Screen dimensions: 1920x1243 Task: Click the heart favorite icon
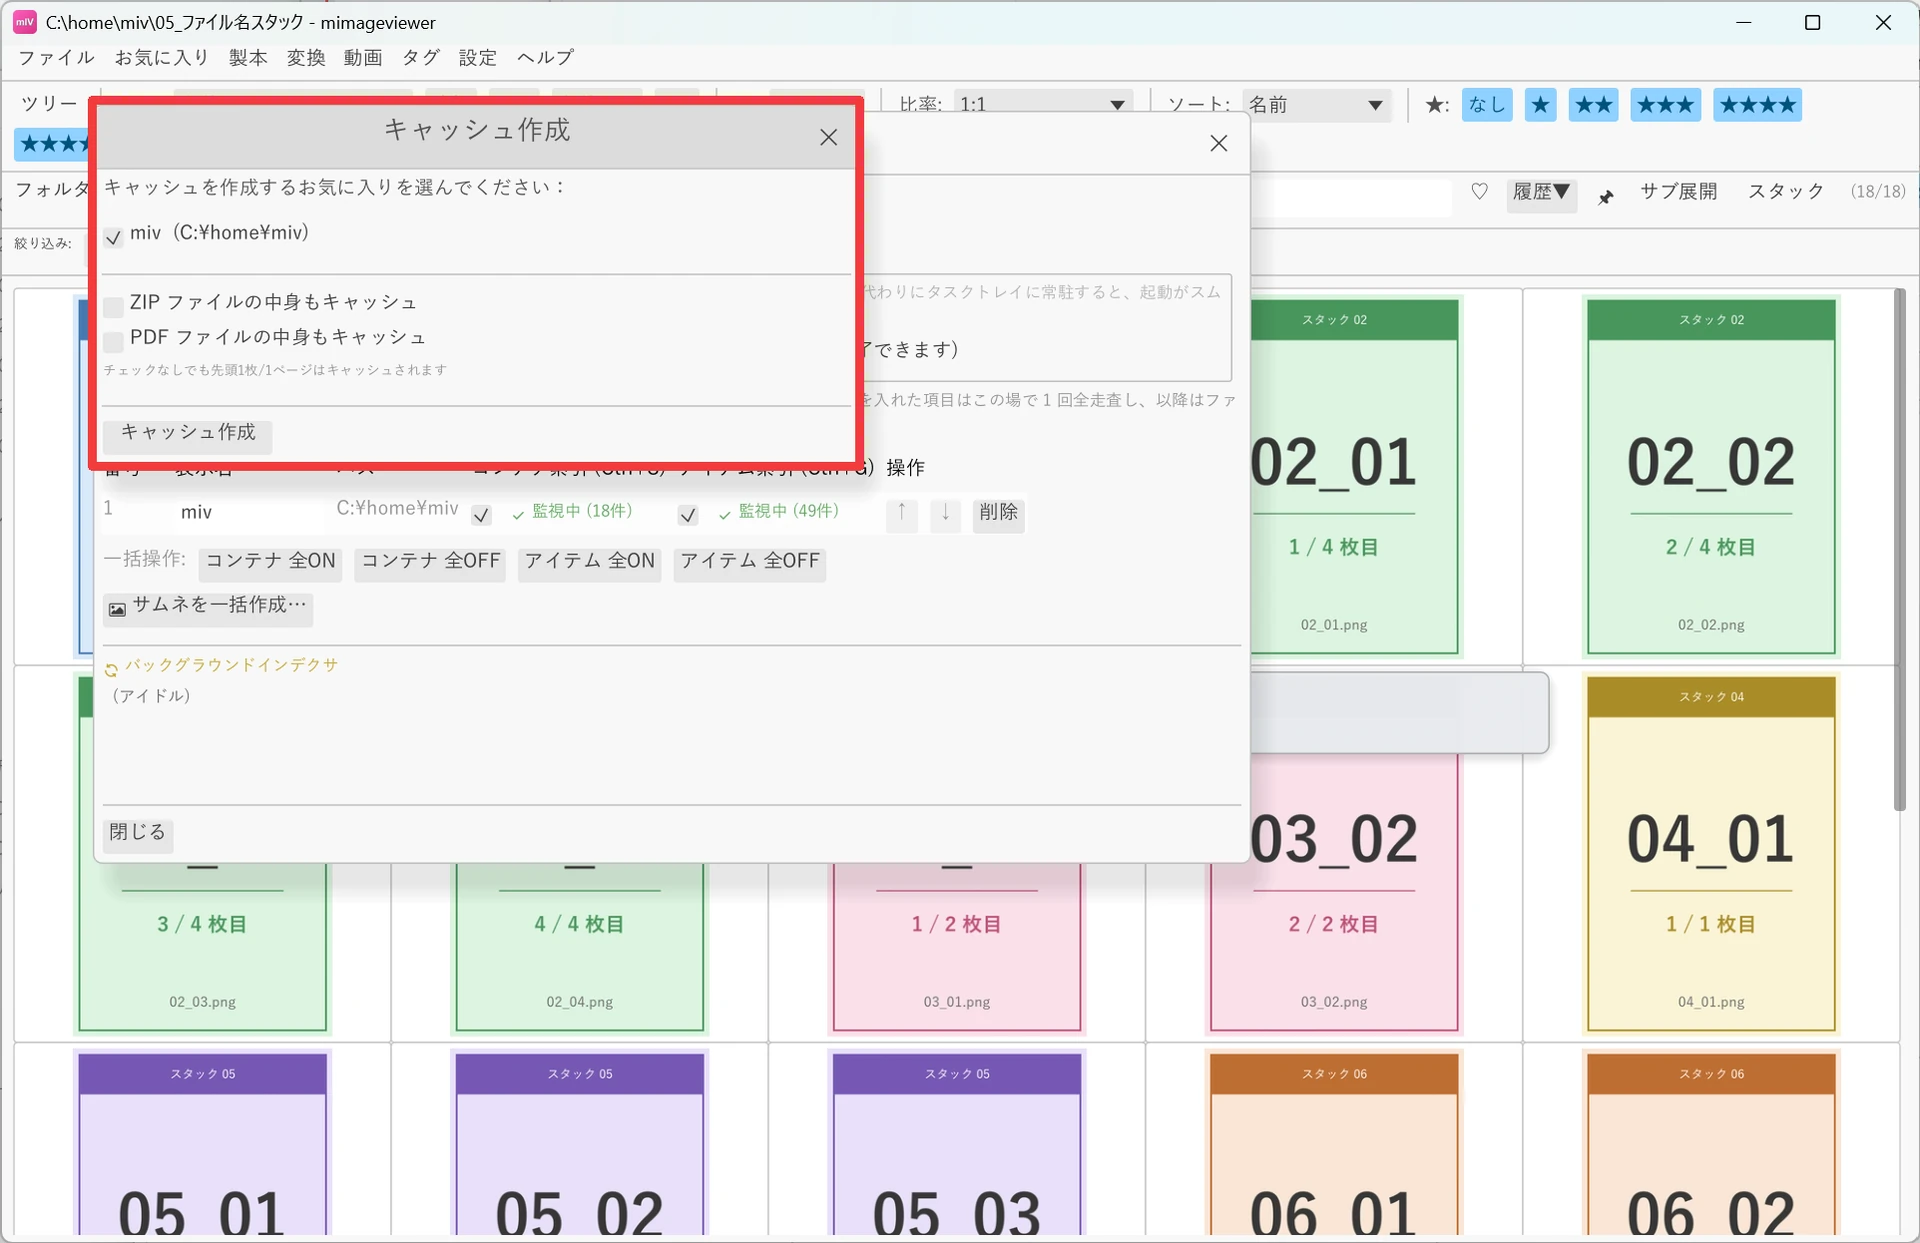tap(1479, 192)
